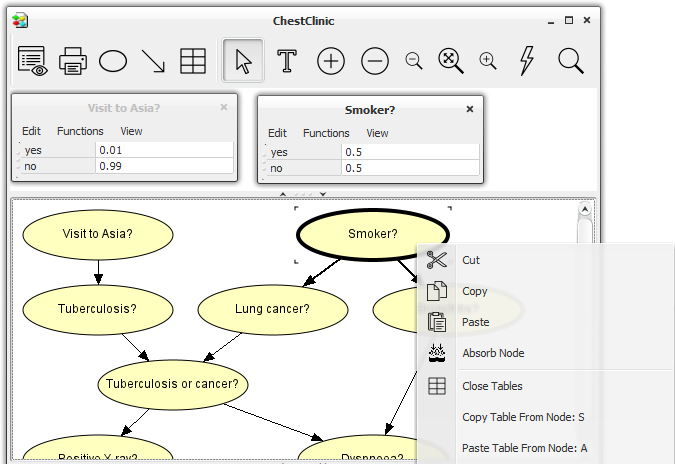Open View menu in Smoker table
Screen dimensions: 675x464
tap(377, 133)
